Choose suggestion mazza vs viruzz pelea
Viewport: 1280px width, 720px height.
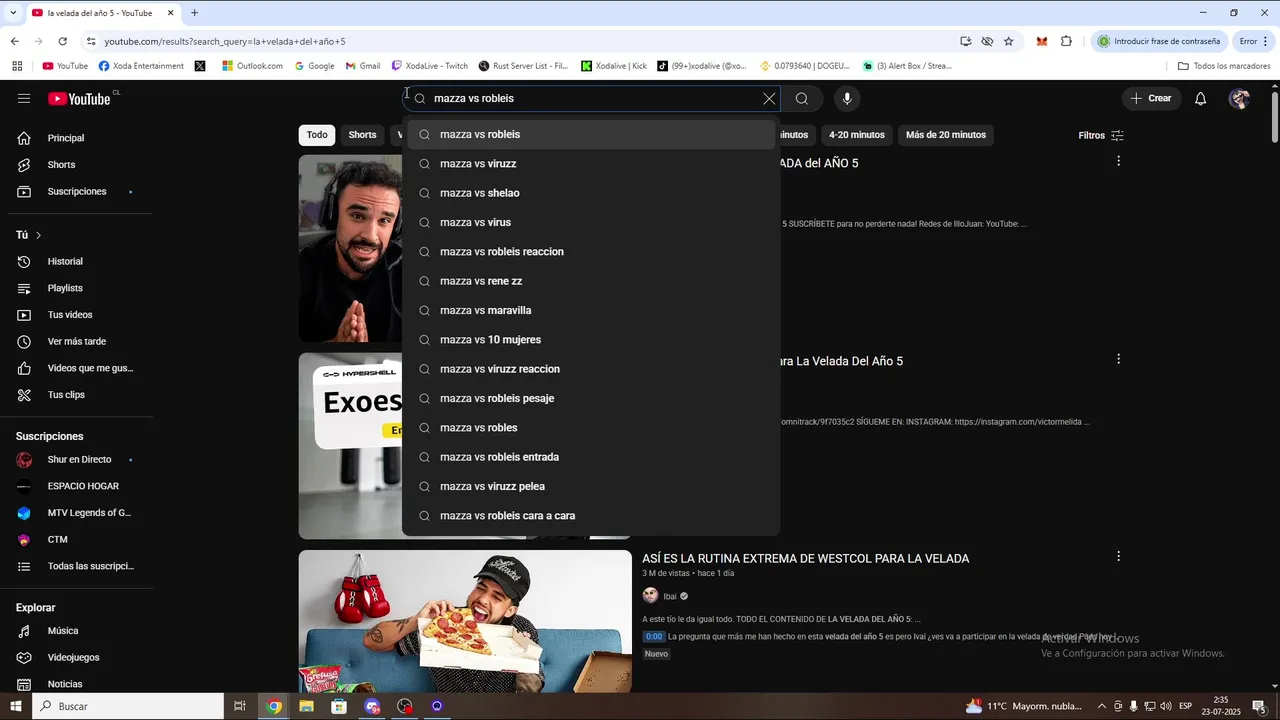591,486
